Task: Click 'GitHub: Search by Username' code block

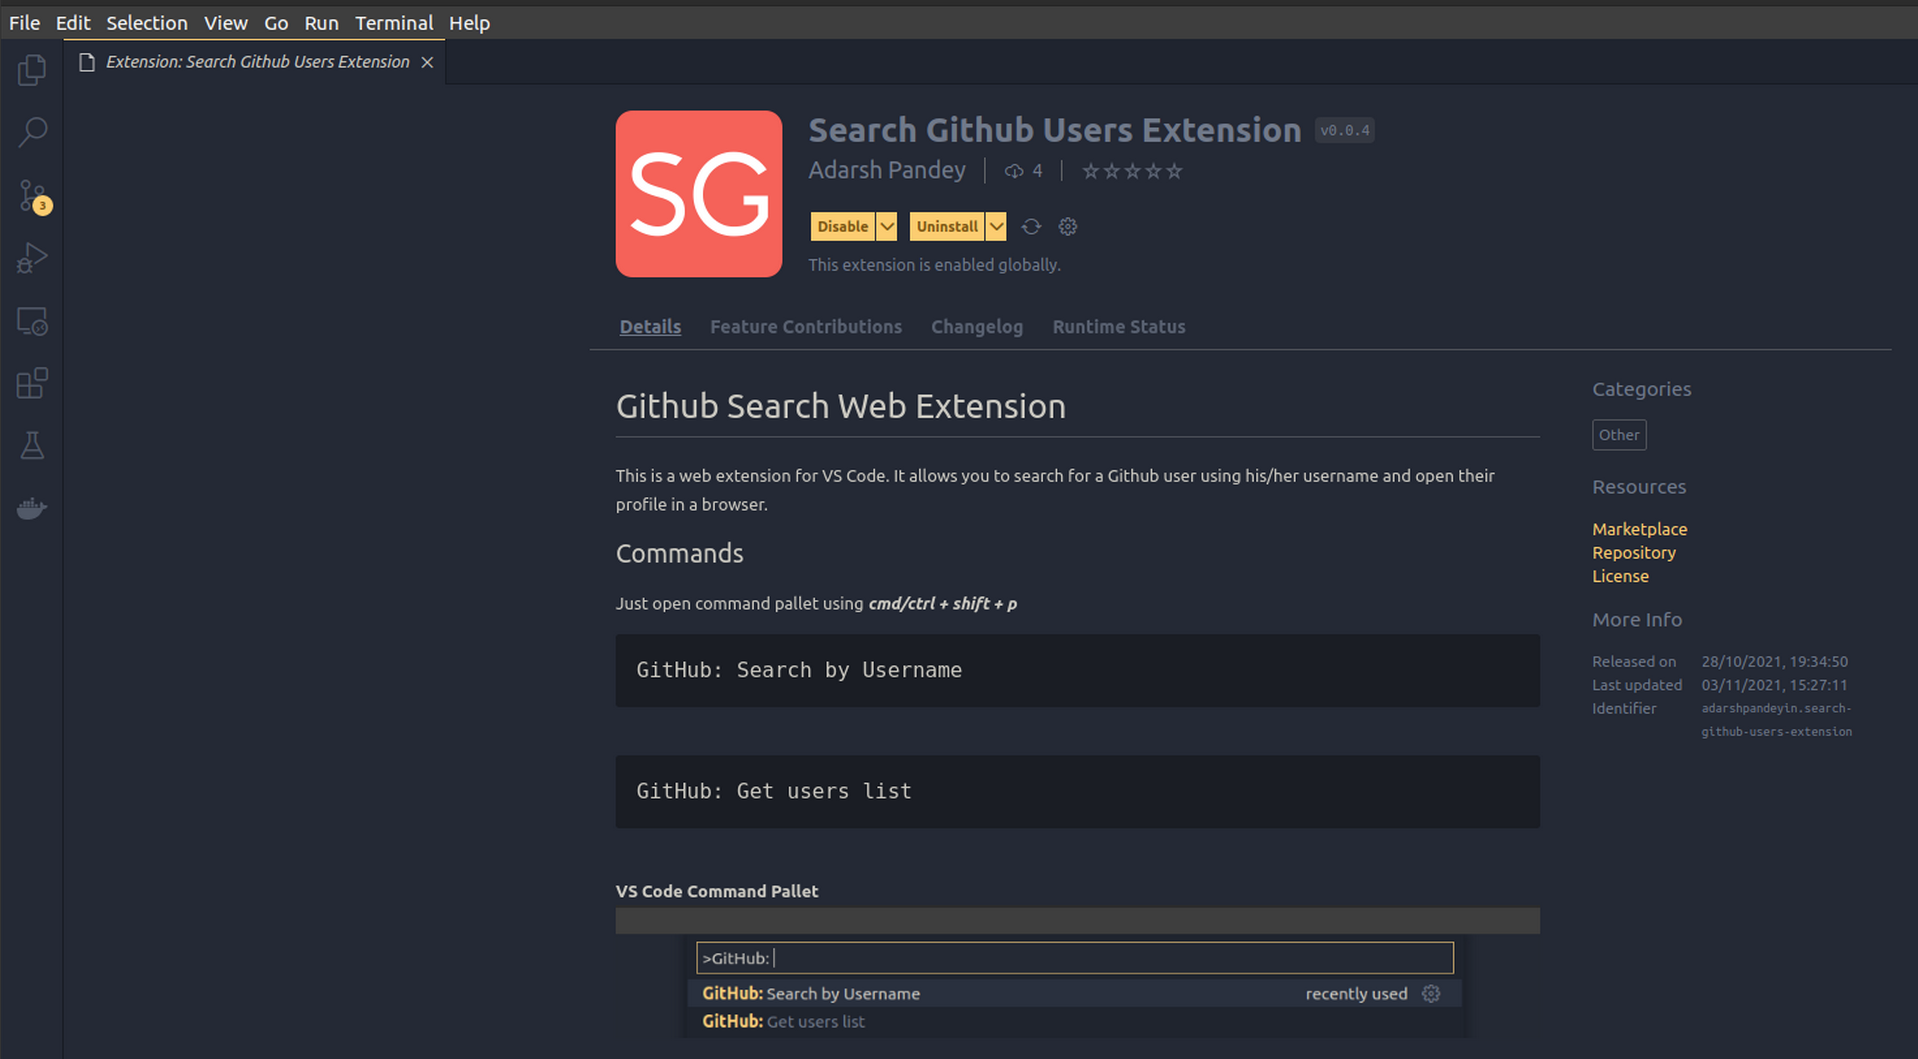Action: click(x=1077, y=670)
